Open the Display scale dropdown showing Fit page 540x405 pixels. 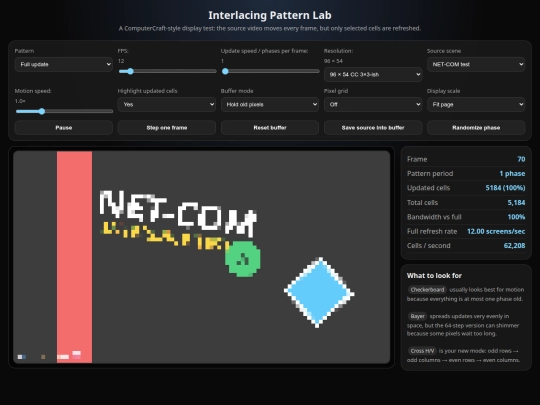tap(476, 104)
